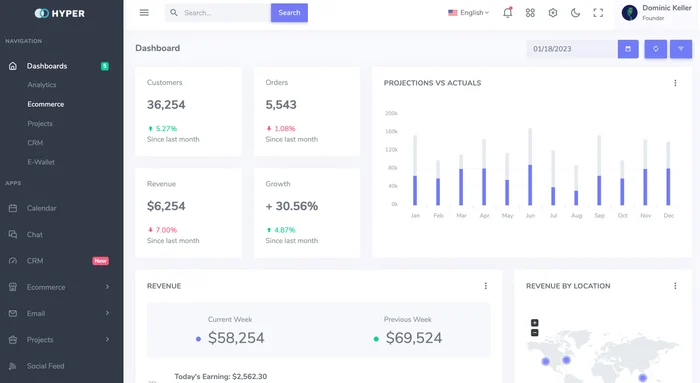700x383 pixels.
Task: Zoom out on the revenue map
Action: [x=534, y=333]
